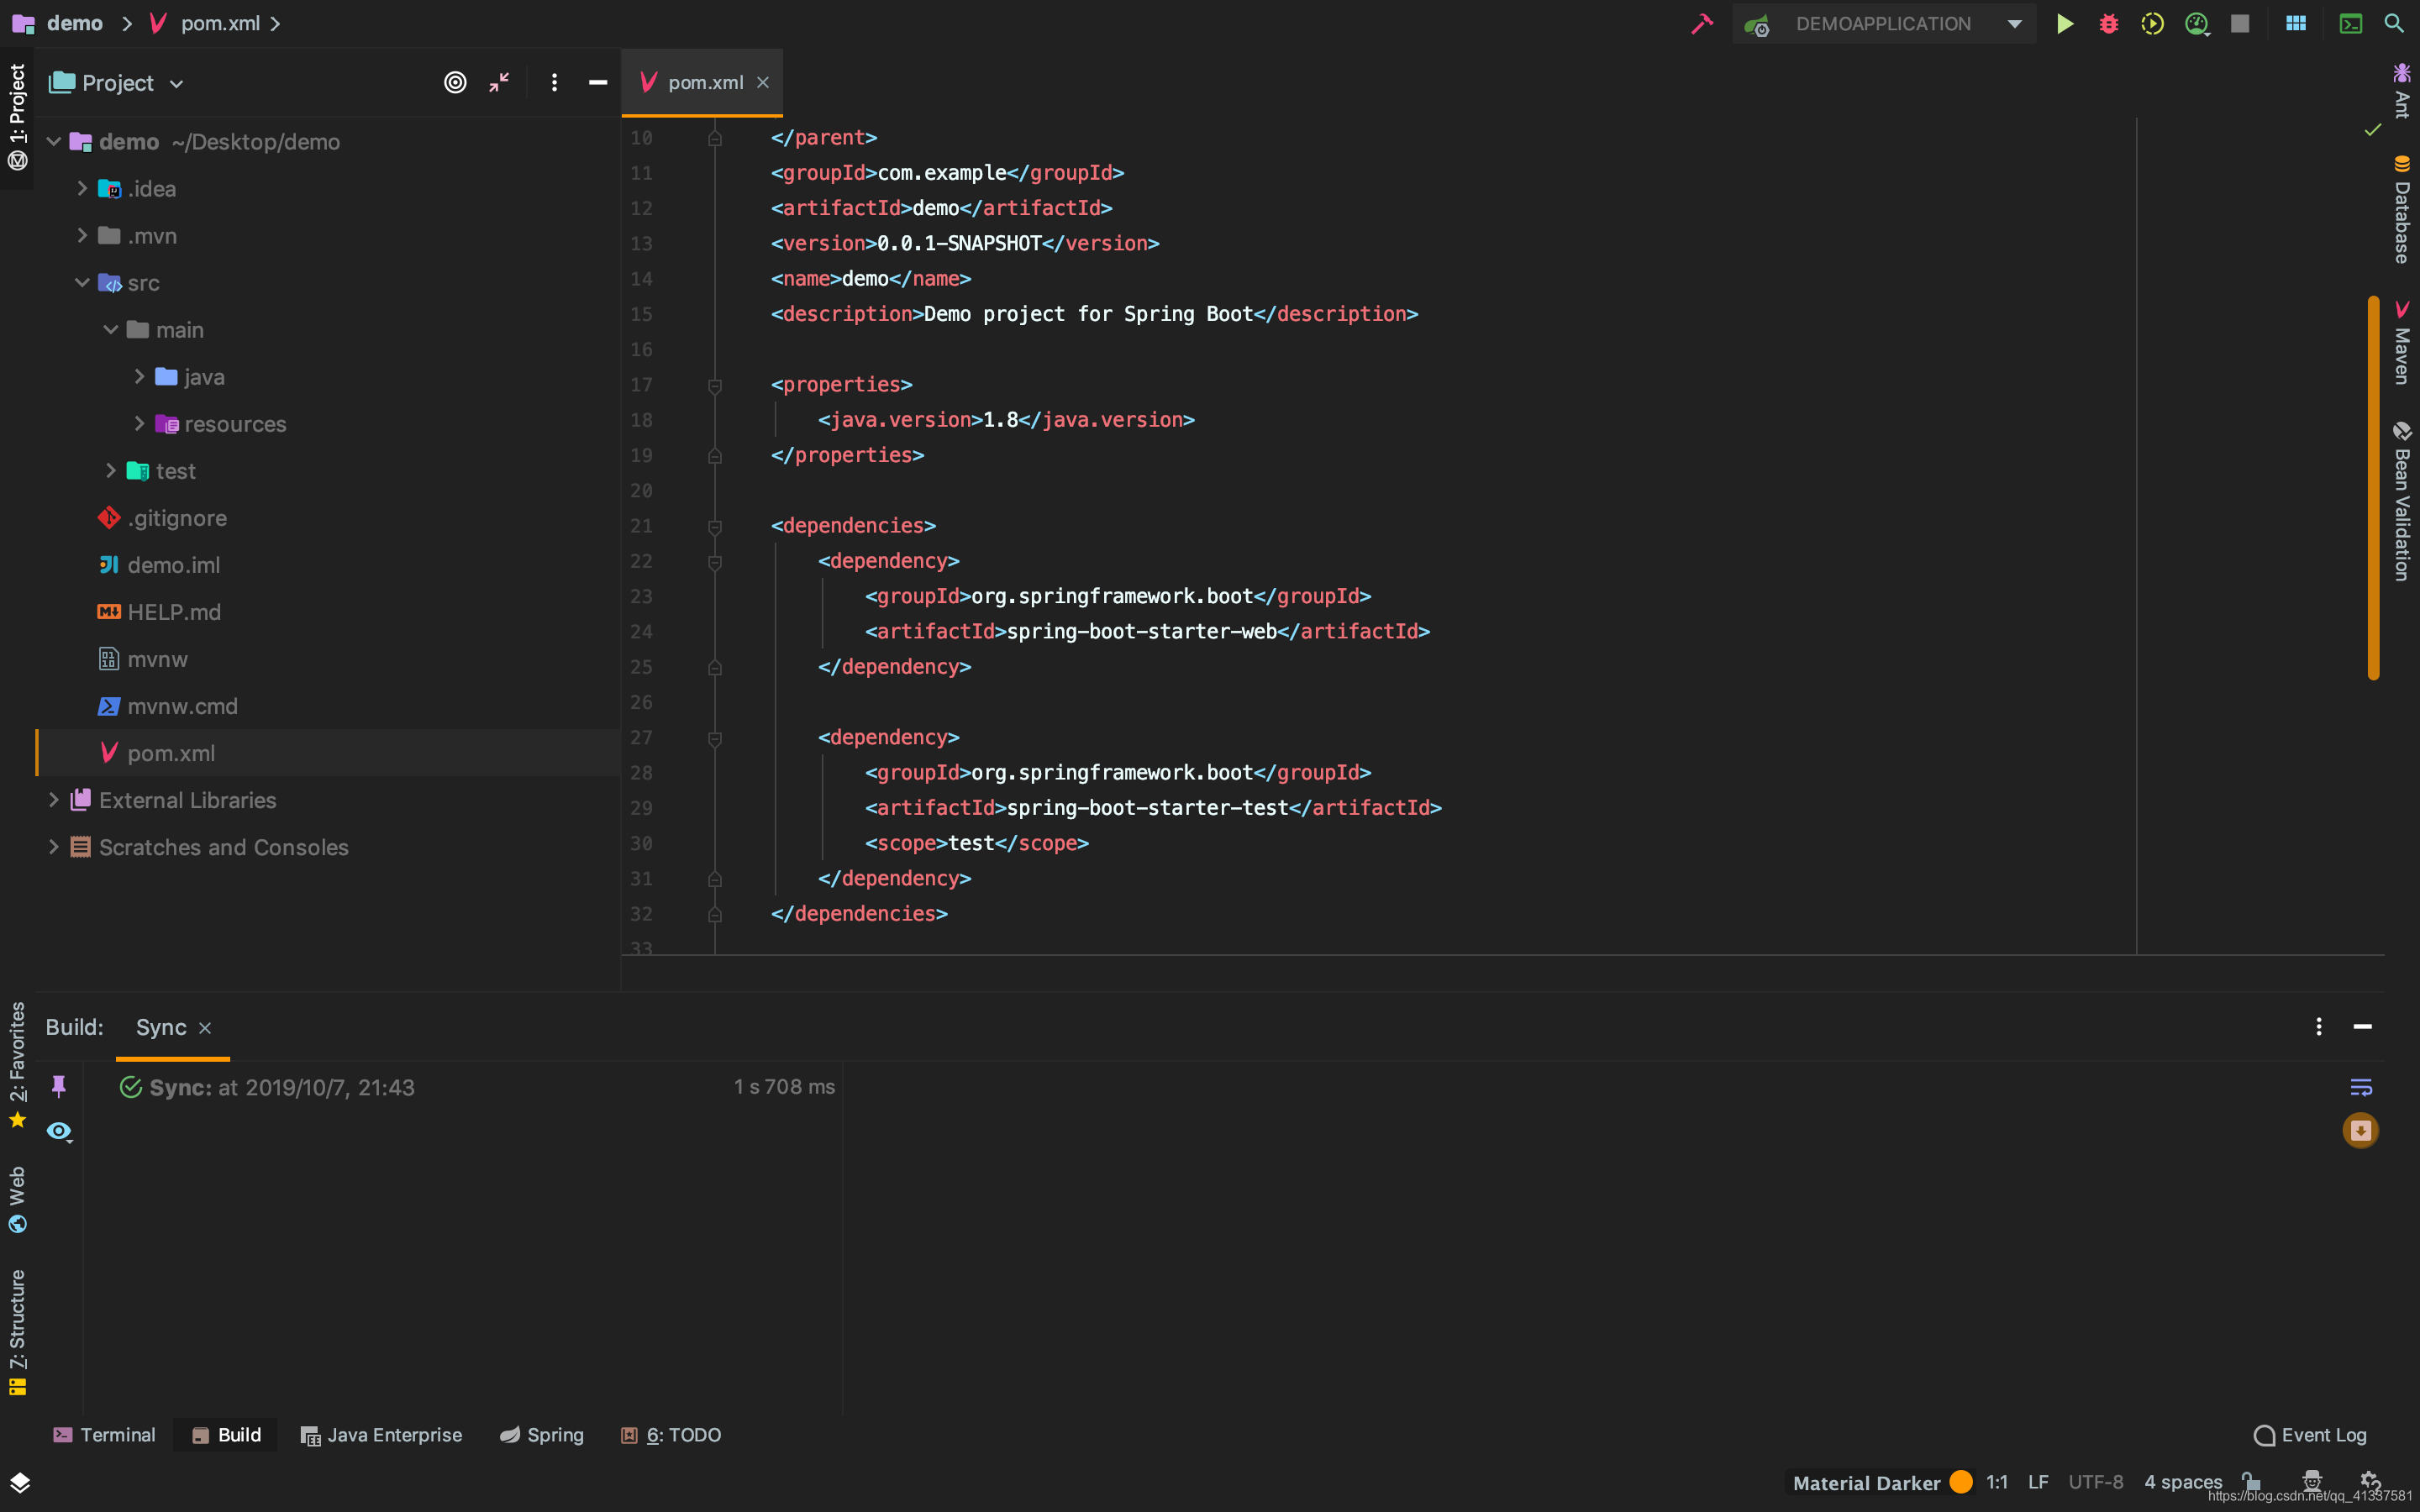The height and width of the screenshot is (1512, 2420).
Task: Toggle the 1: Project side tab
Action: [x=17, y=116]
